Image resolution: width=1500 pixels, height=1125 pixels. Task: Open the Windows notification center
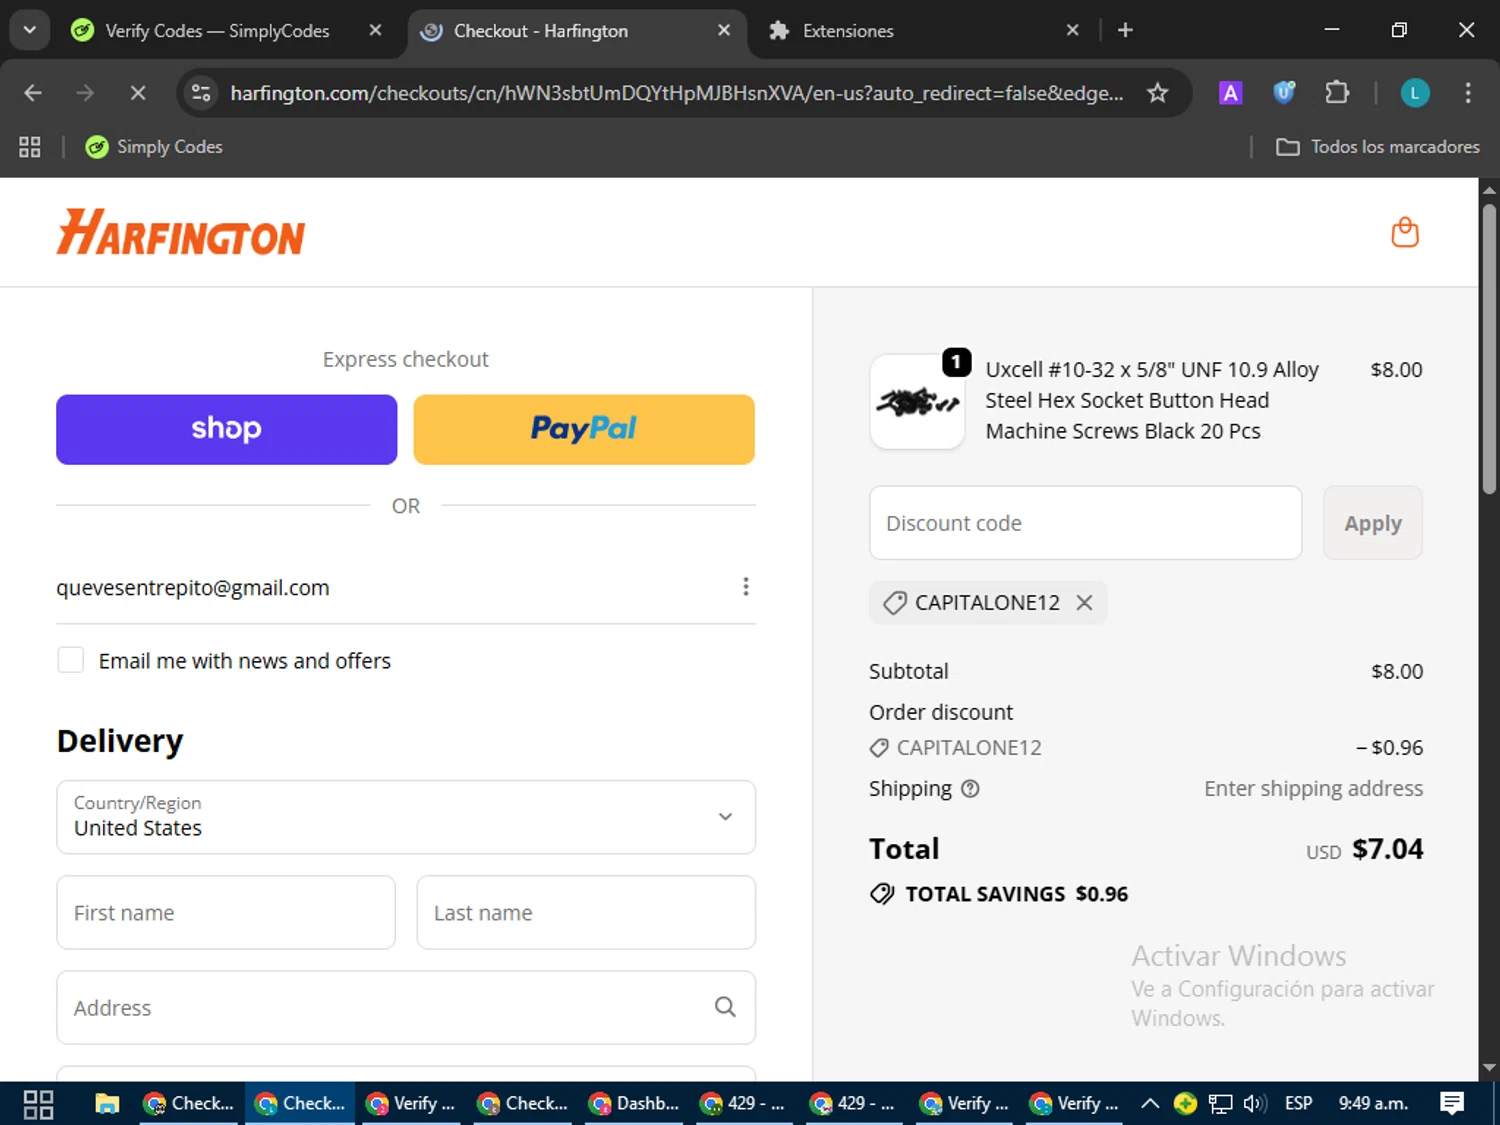pos(1452,1103)
